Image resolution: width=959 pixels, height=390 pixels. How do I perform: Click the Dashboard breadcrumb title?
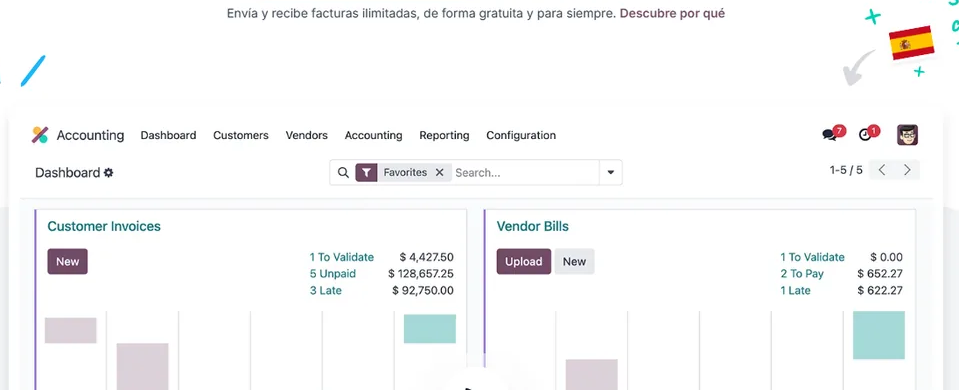tap(67, 172)
